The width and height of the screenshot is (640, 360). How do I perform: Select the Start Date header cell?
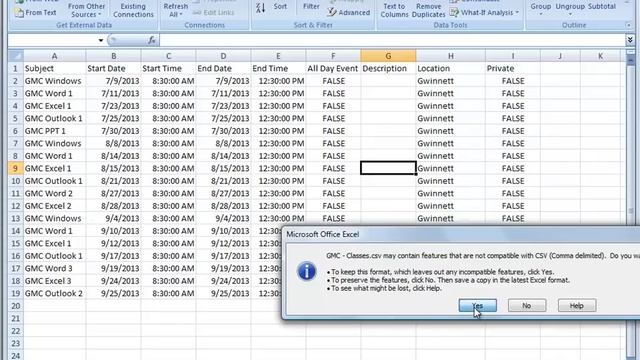click(113, 68)
